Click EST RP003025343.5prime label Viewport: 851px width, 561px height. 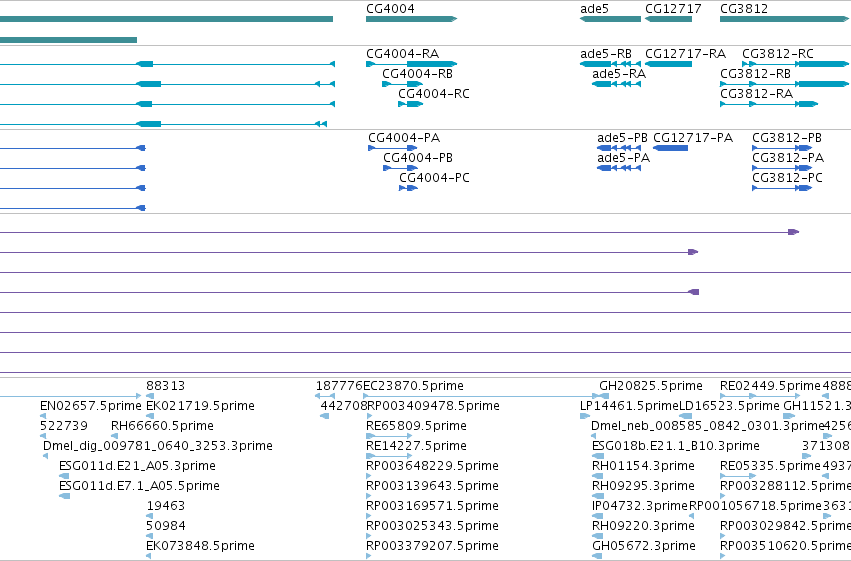pos(432,526)
